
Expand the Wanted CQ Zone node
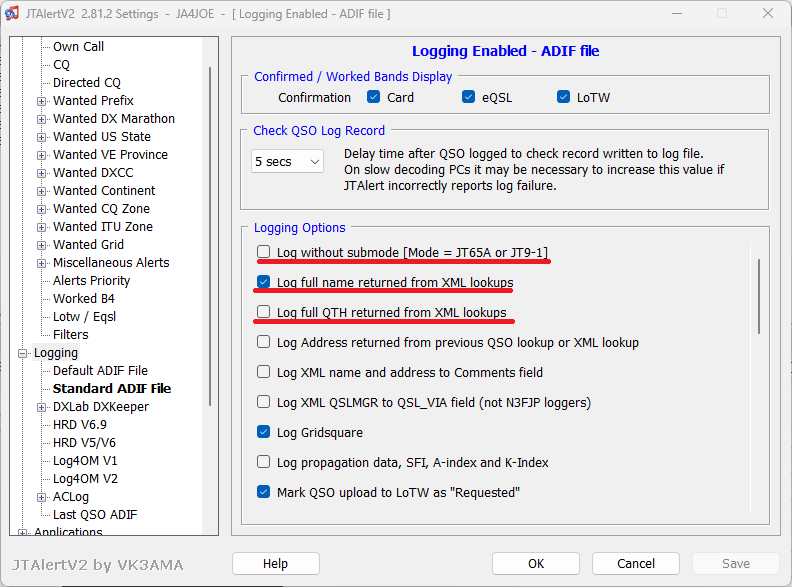pos(42,209)
